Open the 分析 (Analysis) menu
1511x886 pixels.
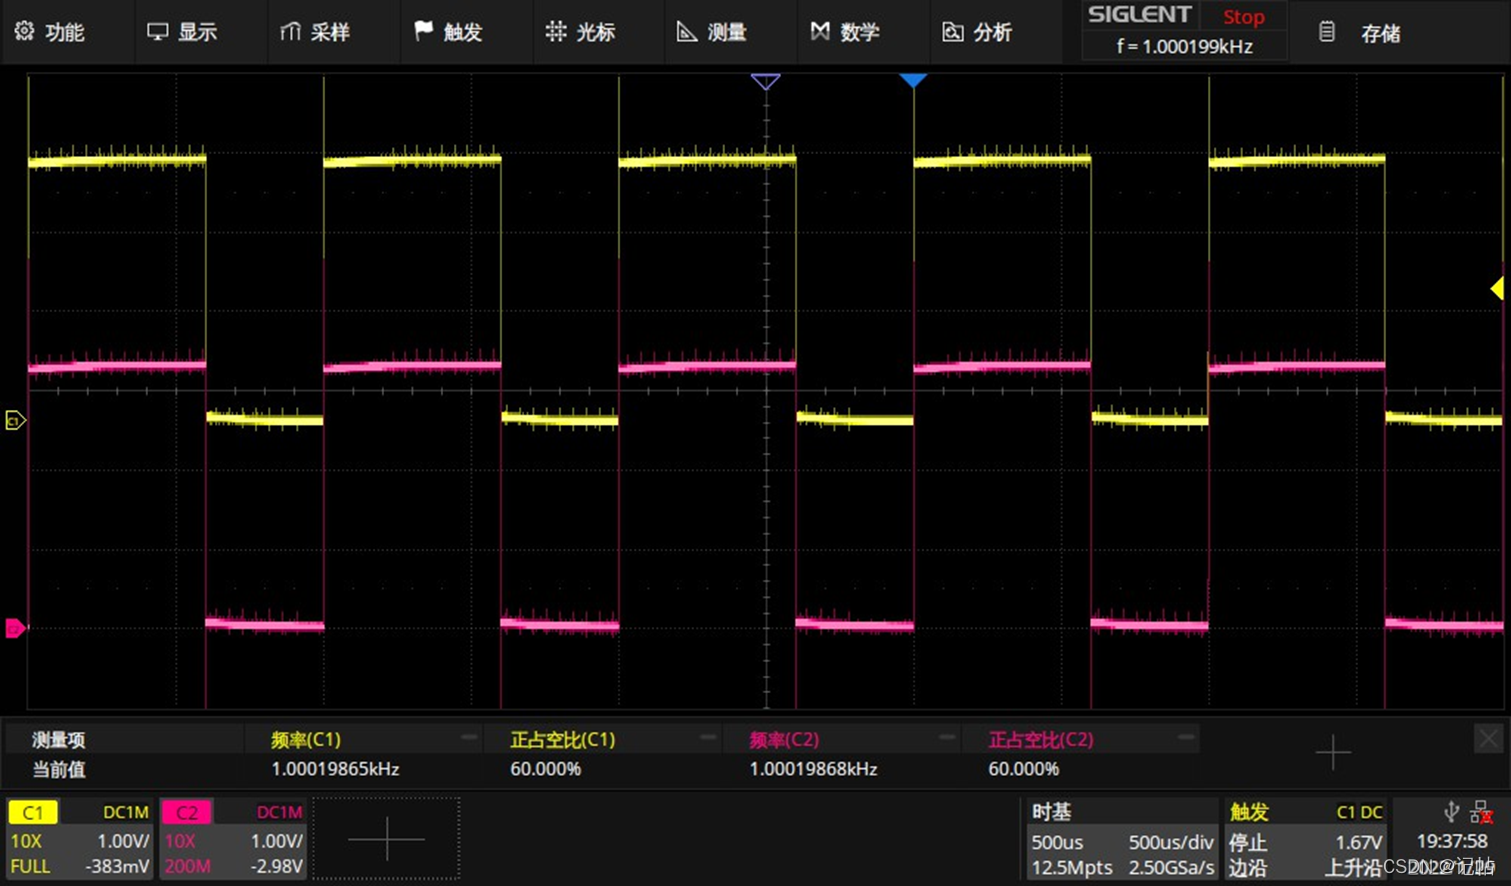tap(978, 32)
